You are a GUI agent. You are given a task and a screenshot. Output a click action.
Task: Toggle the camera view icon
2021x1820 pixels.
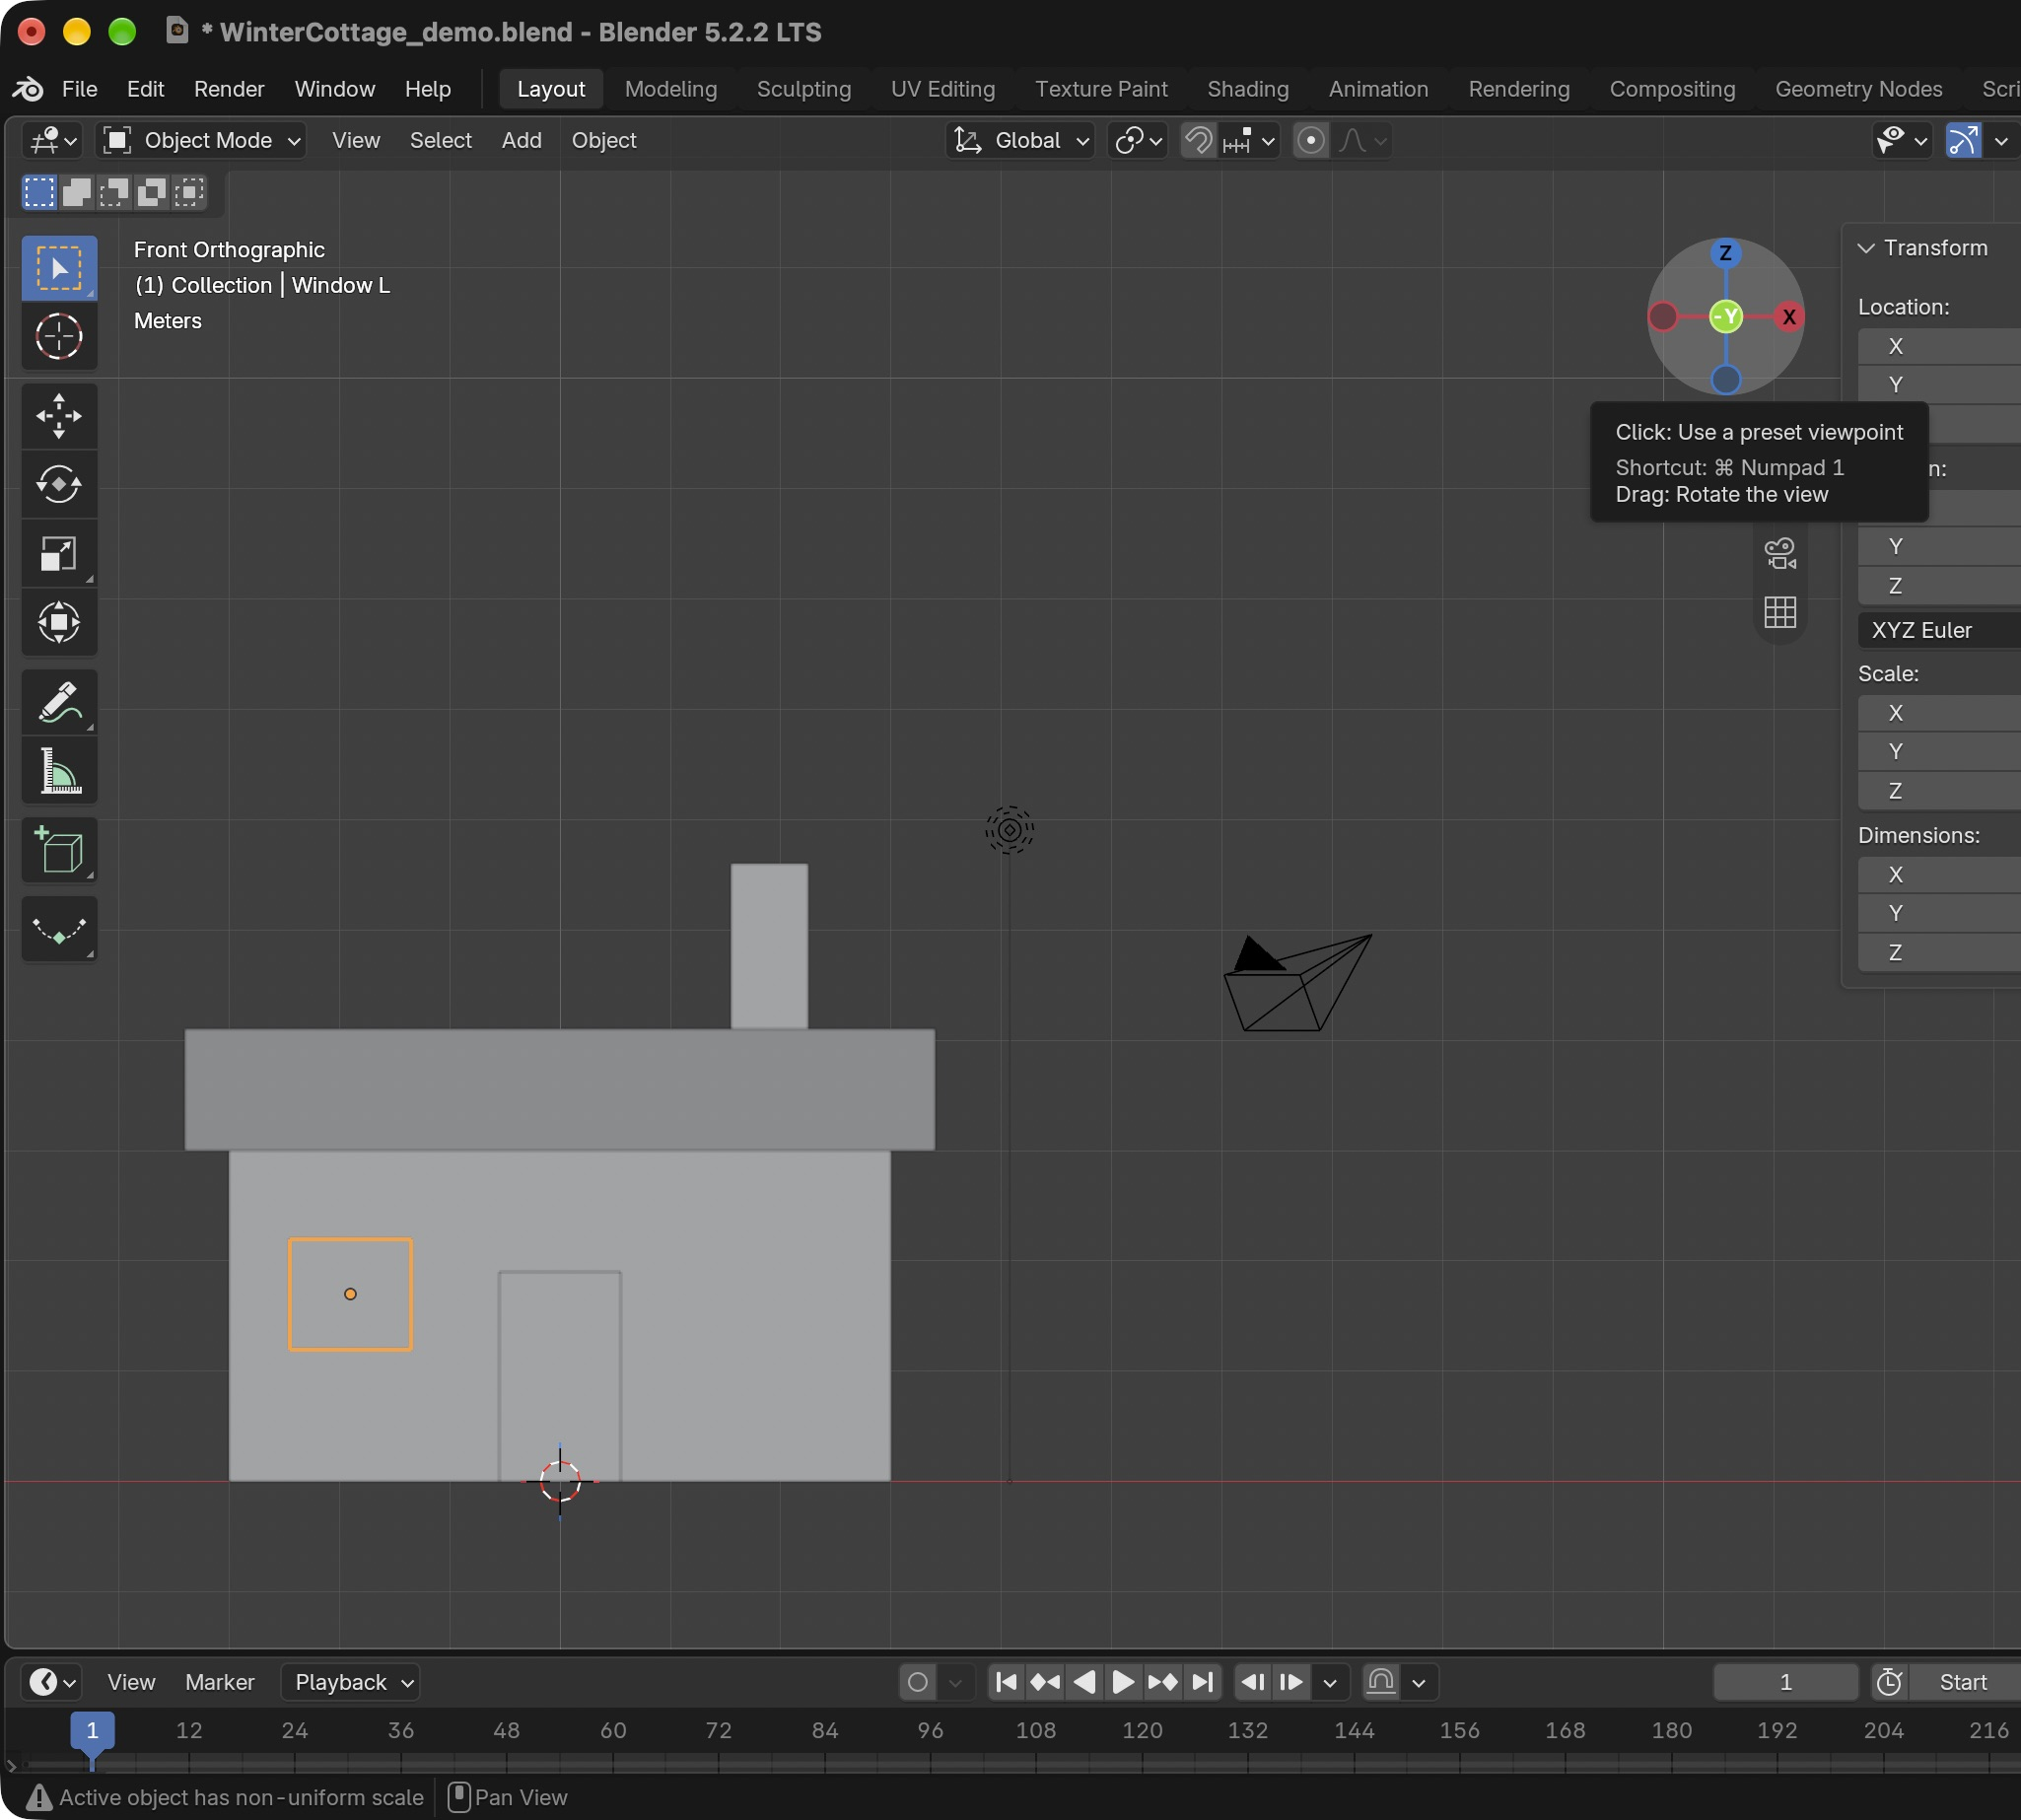[x=1780, y=553]
